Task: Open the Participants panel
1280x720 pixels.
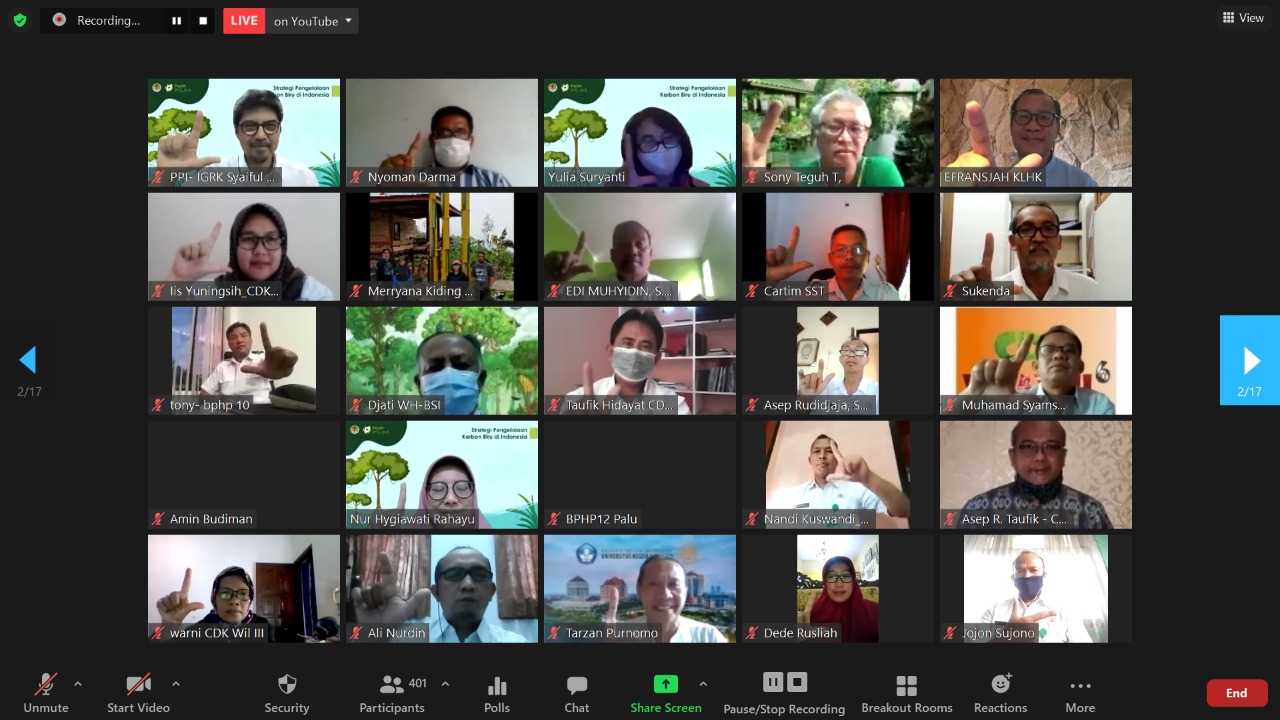Action: pyautogui.click(x=392, y=692)
